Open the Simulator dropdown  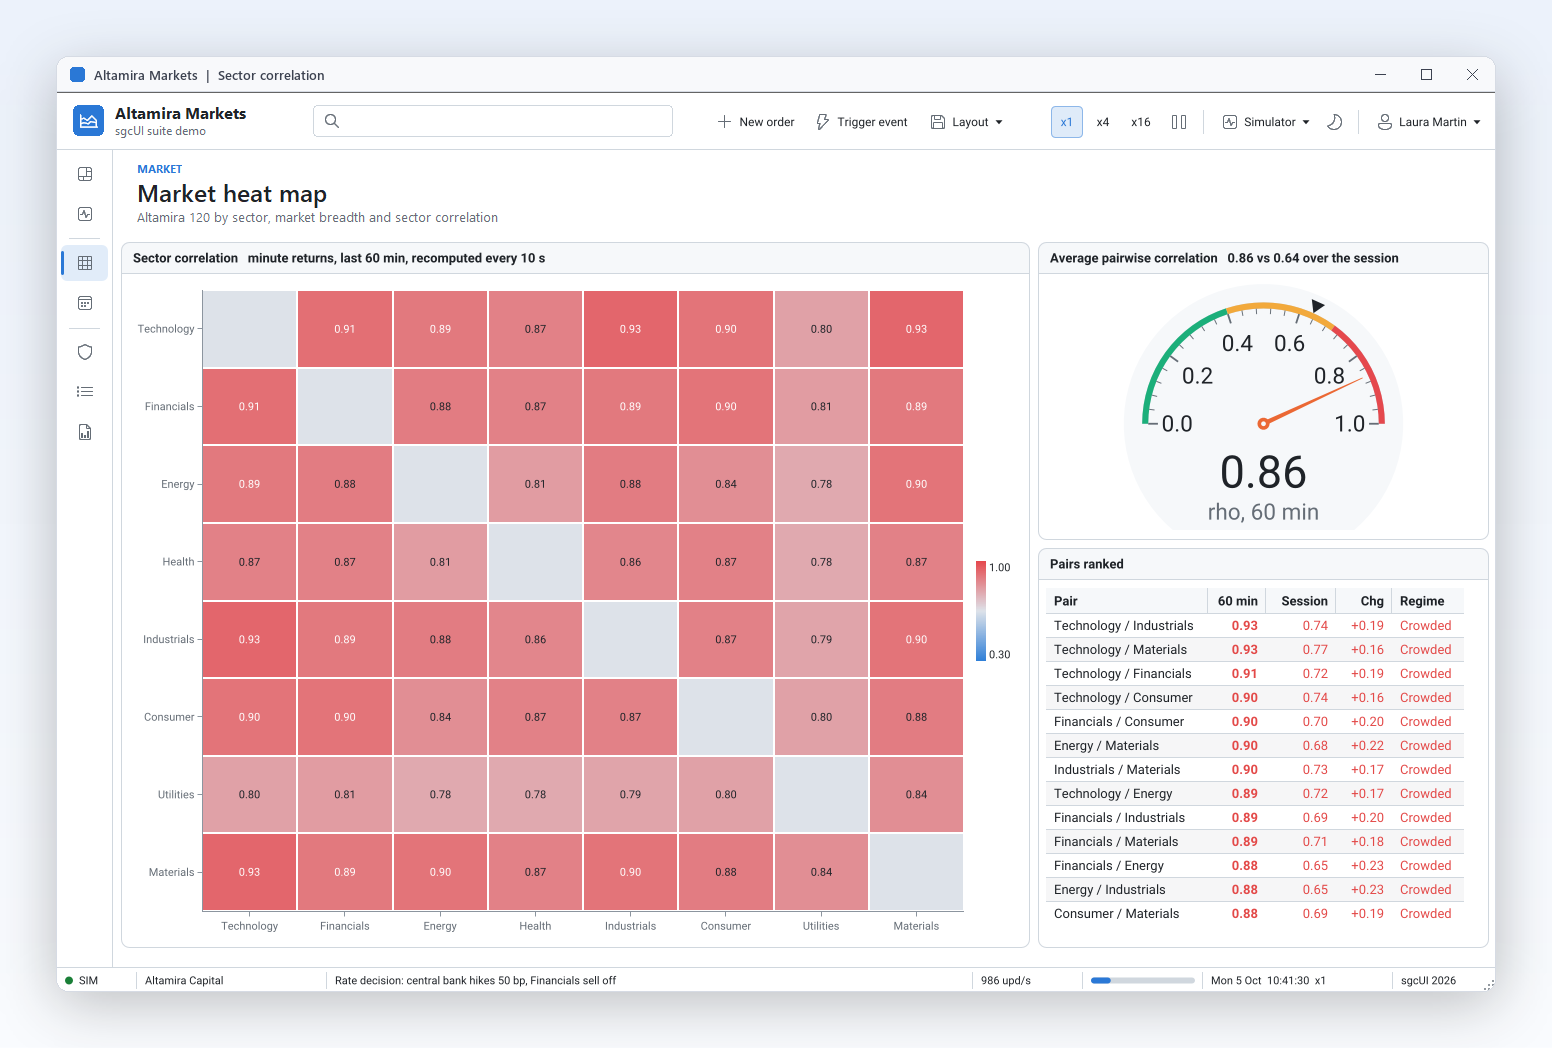coord(1266,122)
